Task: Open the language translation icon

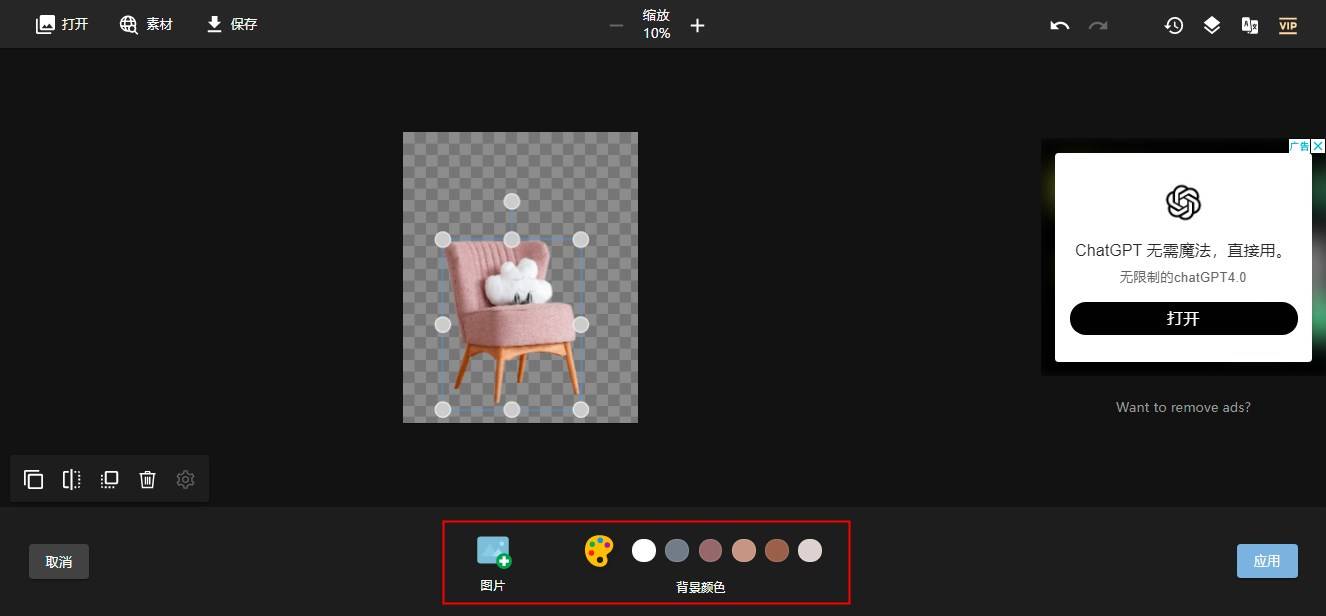Action: (x=1249, y=25)
